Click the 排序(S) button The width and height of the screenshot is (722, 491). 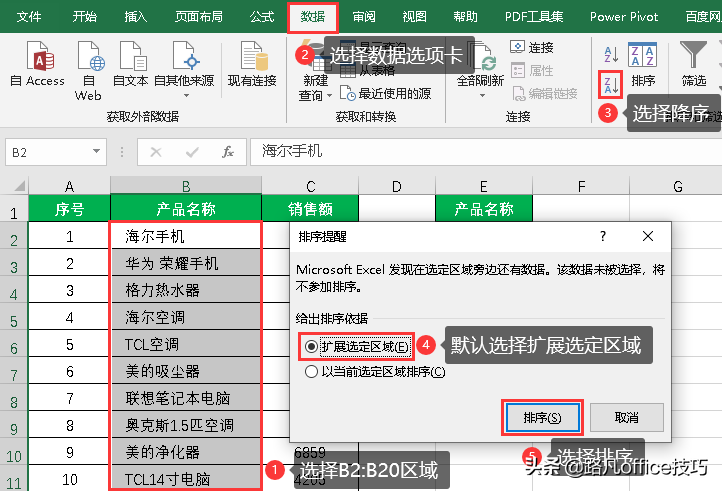pyautogui.click(x=542, y=418)
